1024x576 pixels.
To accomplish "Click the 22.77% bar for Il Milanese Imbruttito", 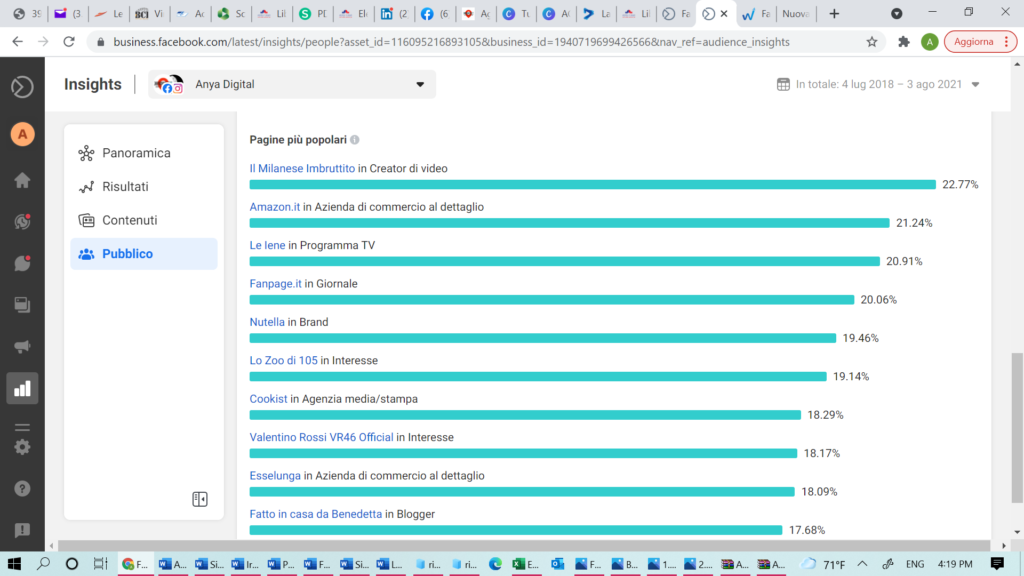I will click(592, 185).
